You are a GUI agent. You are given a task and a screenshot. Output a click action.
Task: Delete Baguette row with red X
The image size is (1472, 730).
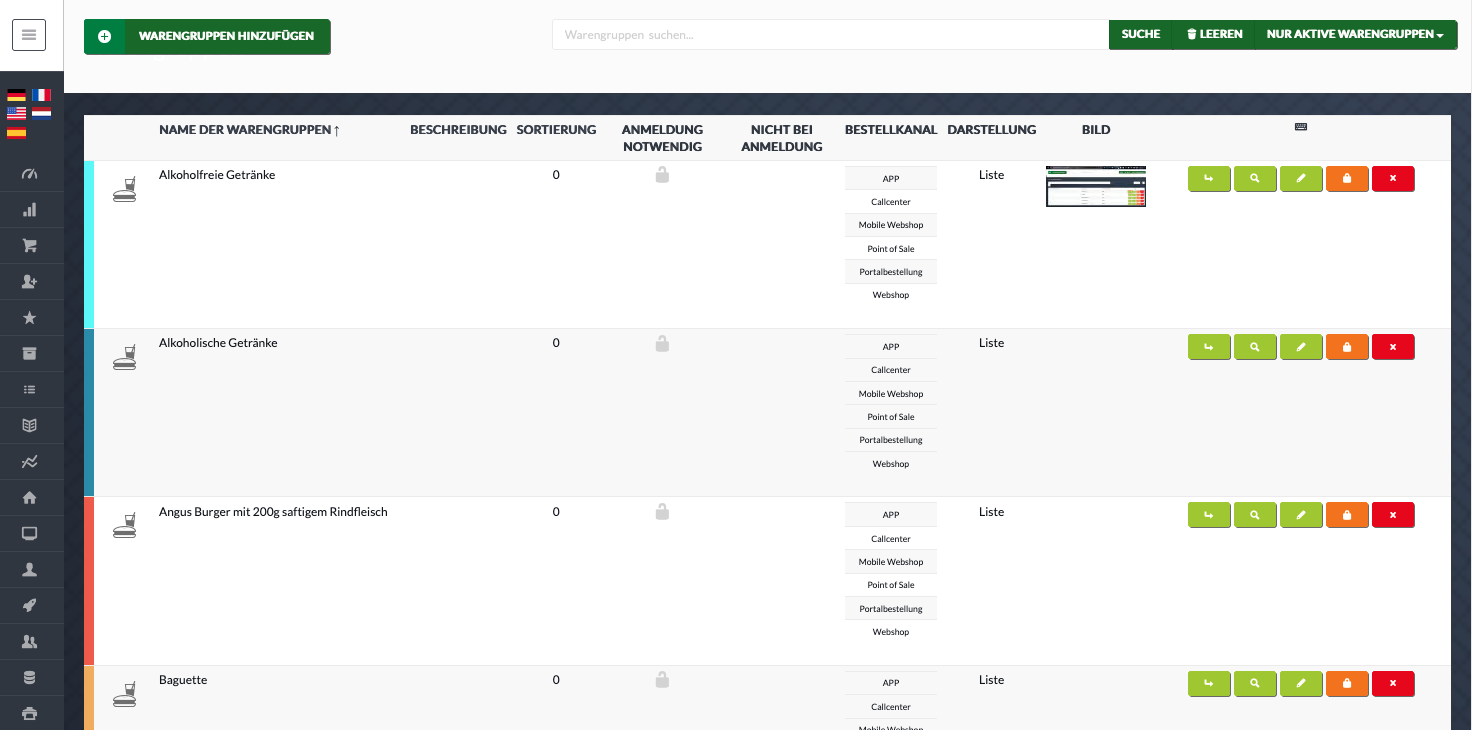pos(1393,684)
